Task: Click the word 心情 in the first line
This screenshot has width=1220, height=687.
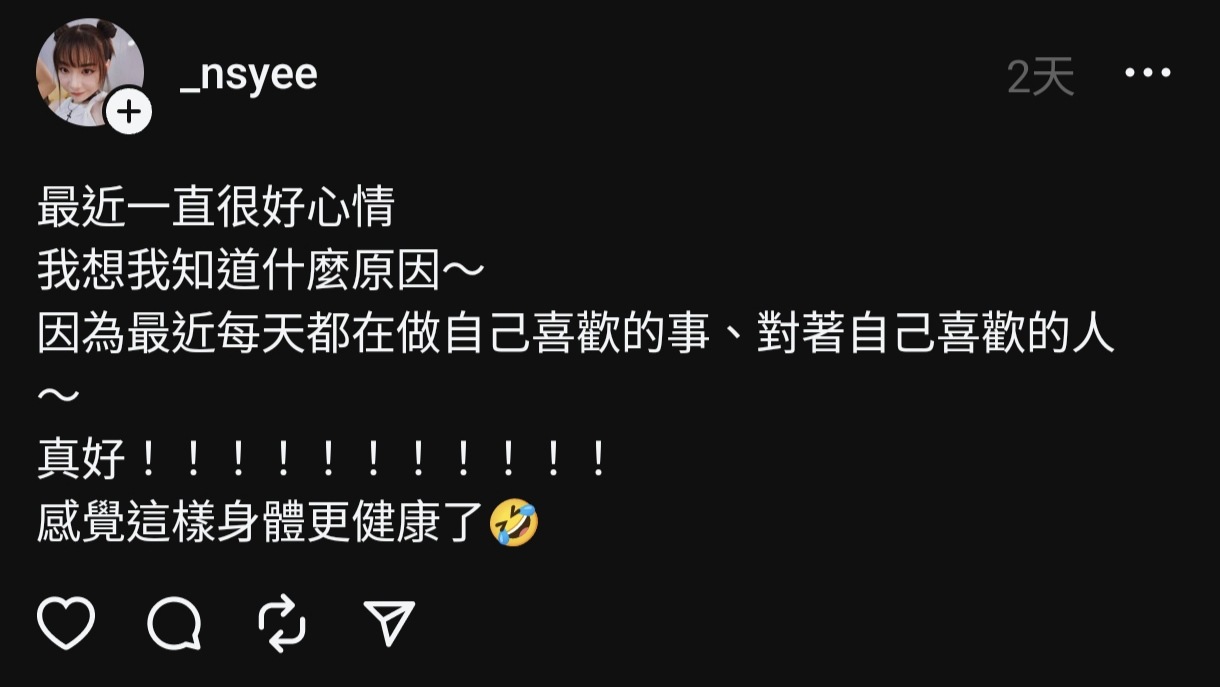Action: 351,207
